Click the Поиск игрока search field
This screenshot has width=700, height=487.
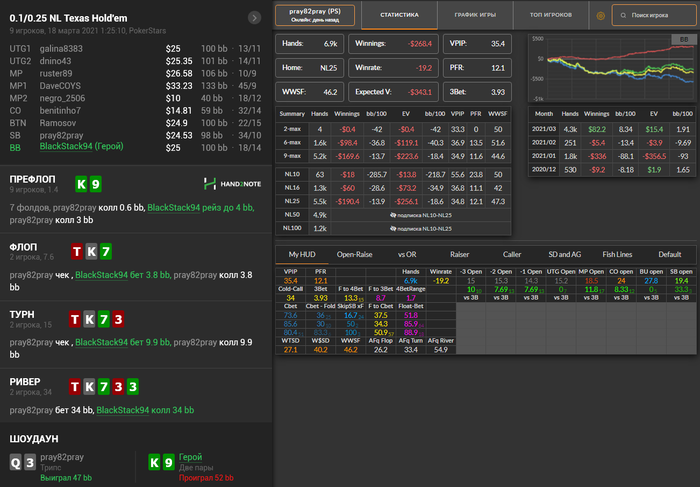654,15
